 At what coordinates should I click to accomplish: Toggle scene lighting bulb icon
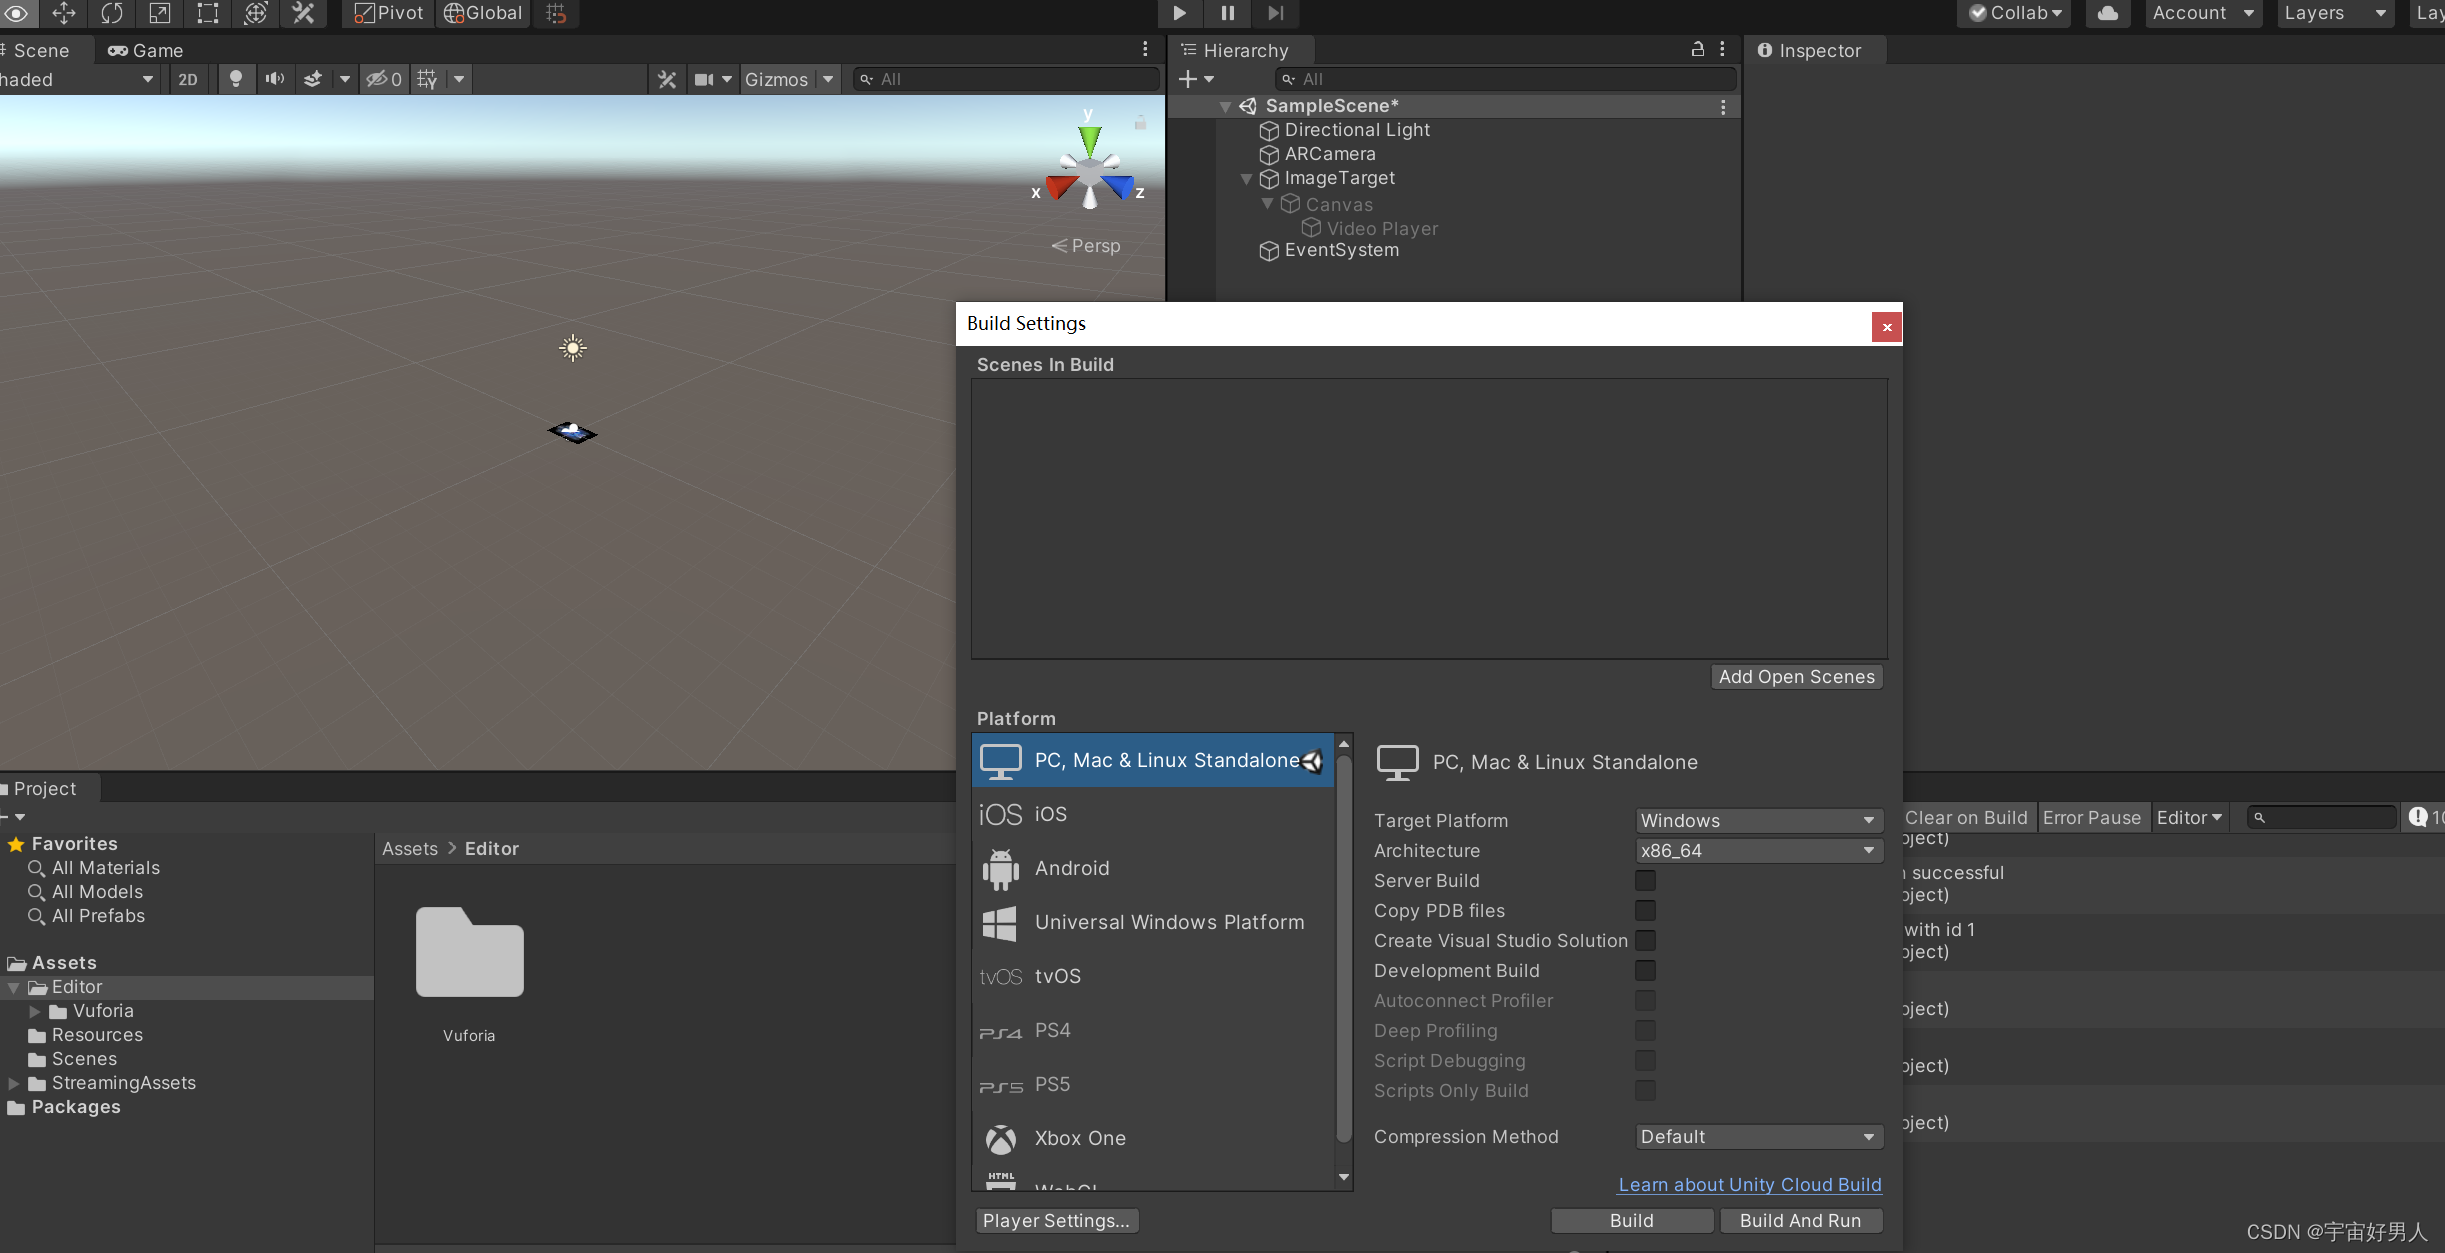pos(236,79)
